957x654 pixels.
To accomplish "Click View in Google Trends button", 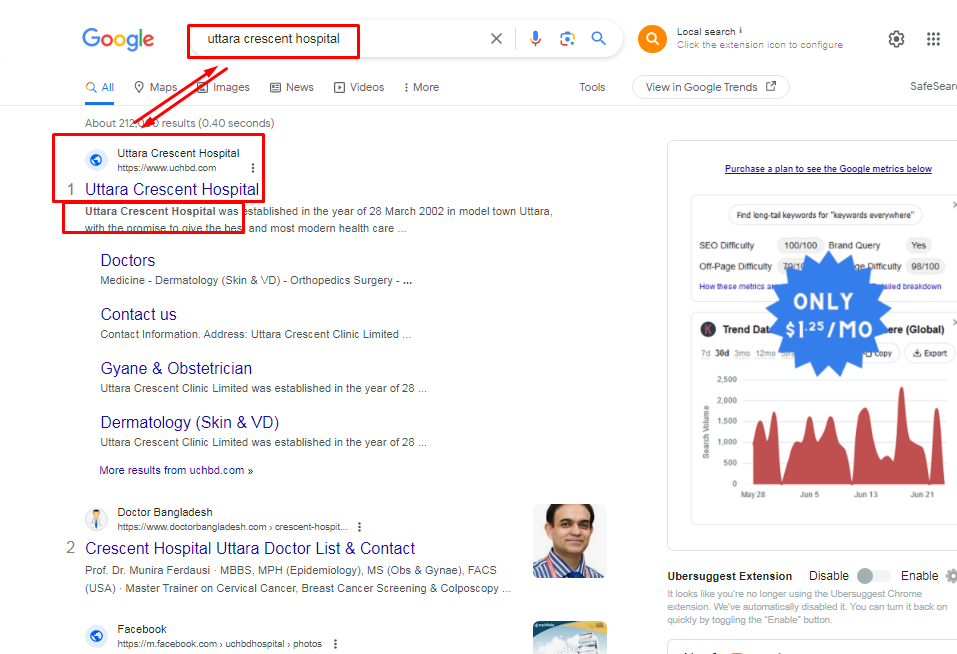I will (x=710, y=87).
